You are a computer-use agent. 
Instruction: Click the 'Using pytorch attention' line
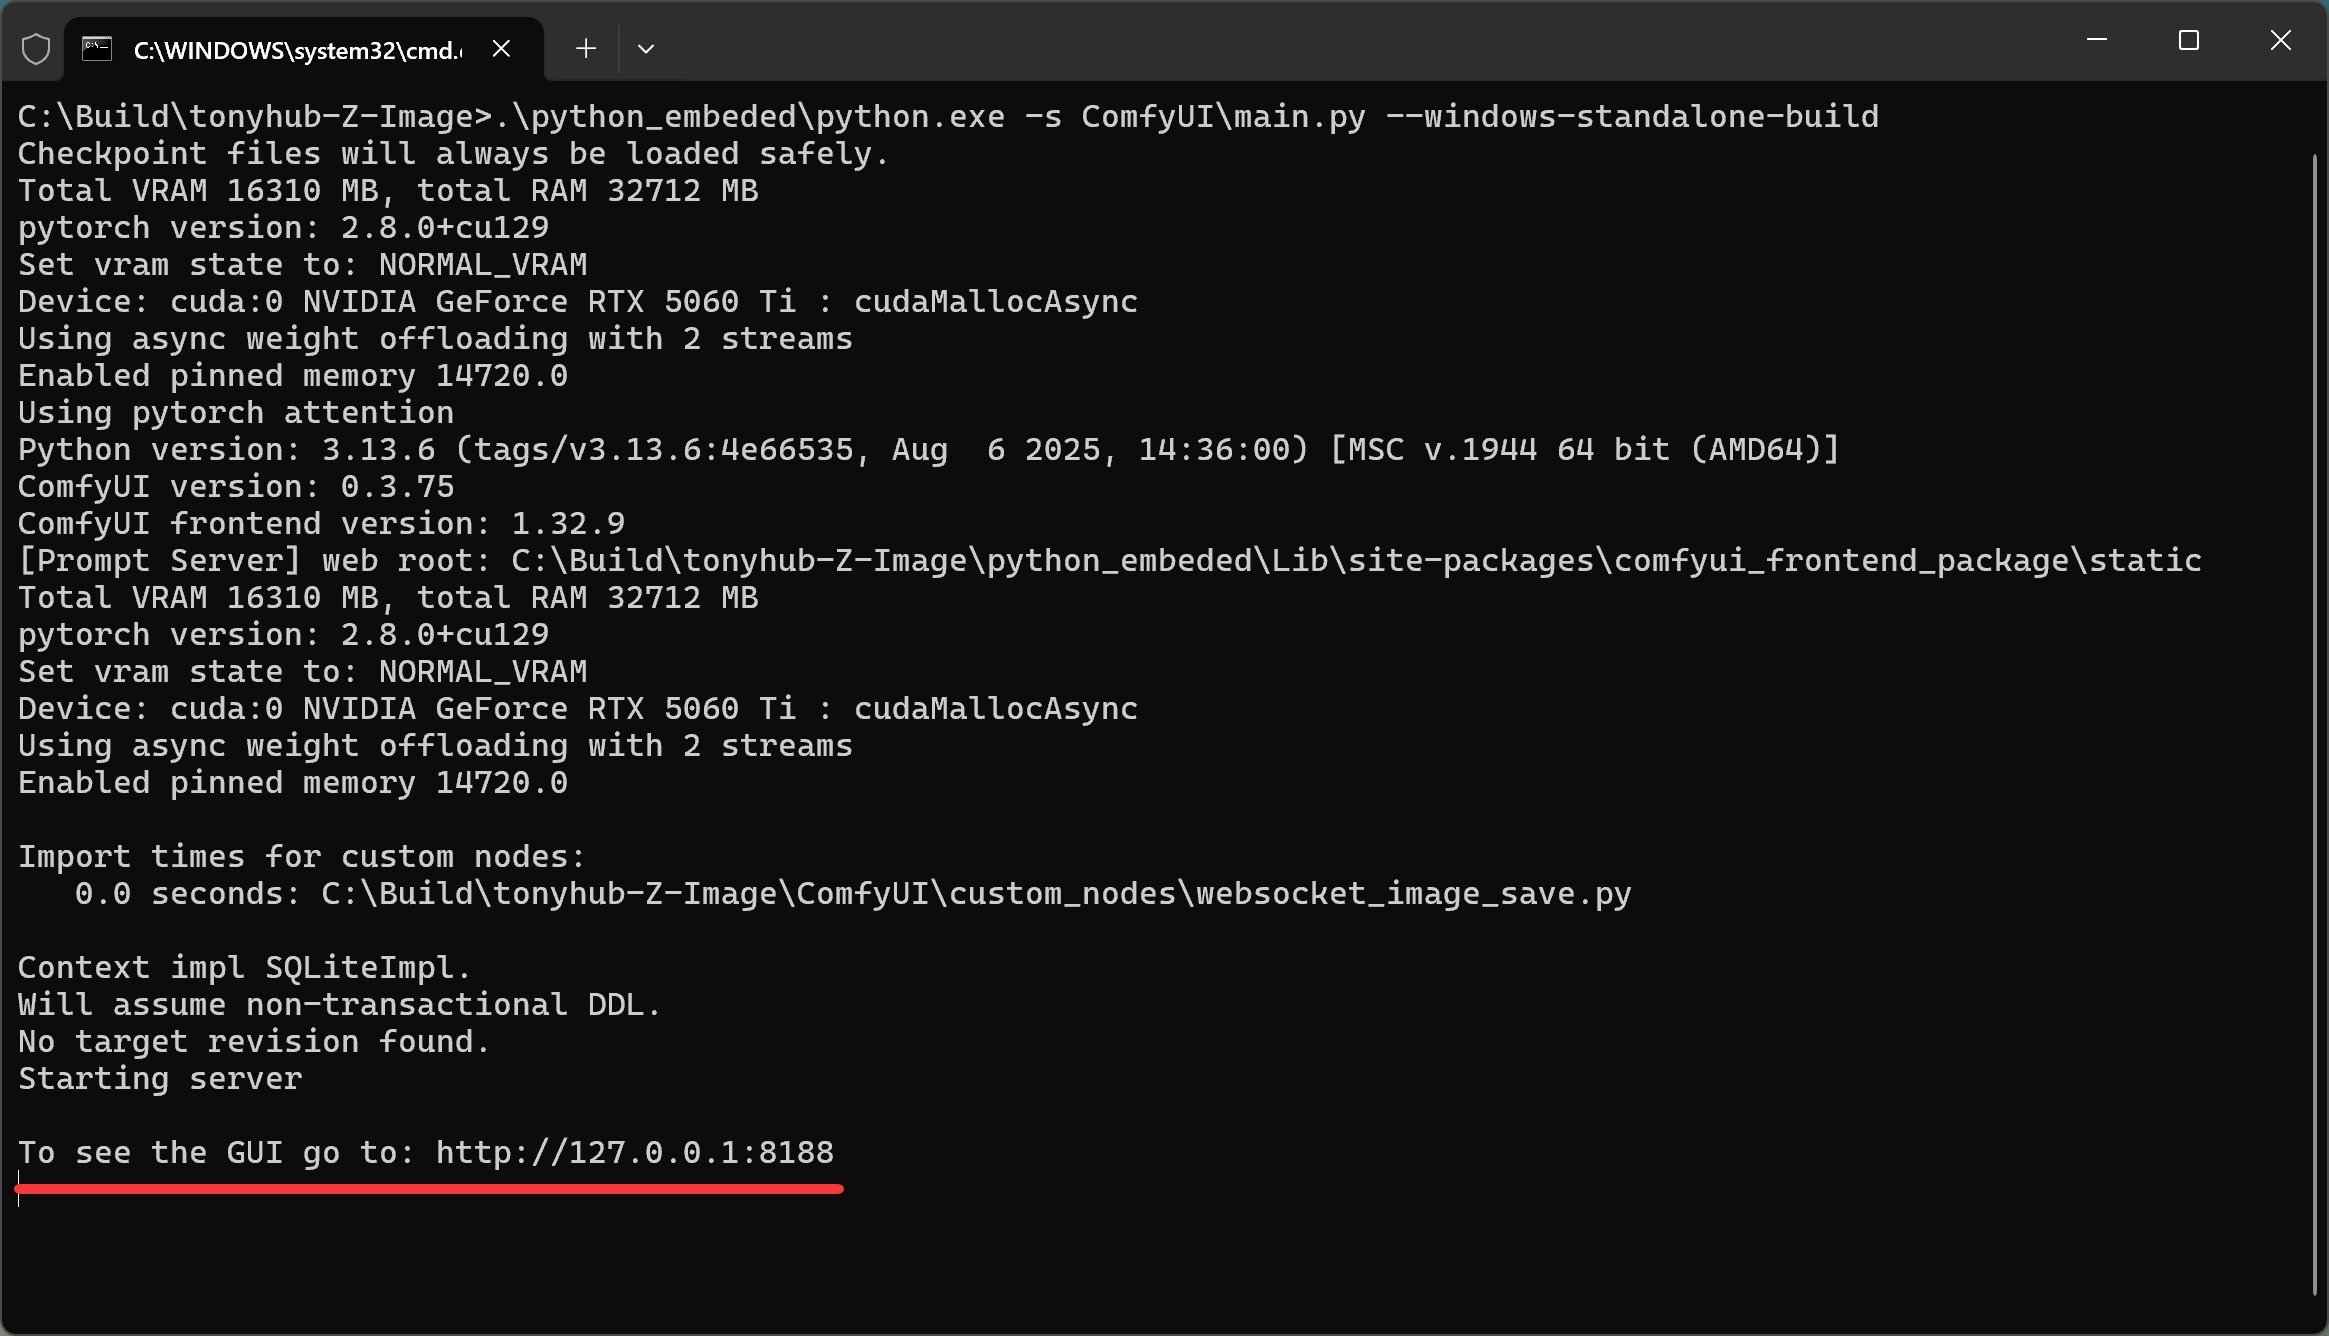236,413
